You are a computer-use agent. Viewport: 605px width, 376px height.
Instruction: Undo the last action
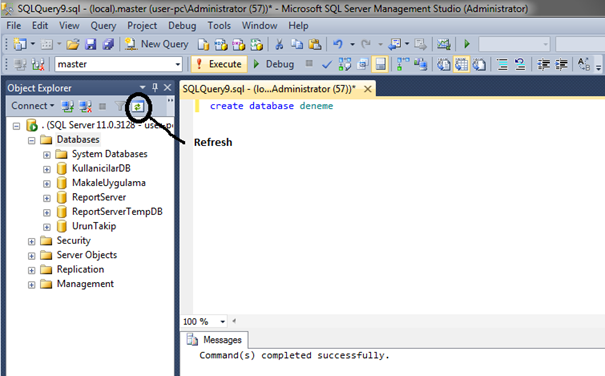click(x=338, y=44)
